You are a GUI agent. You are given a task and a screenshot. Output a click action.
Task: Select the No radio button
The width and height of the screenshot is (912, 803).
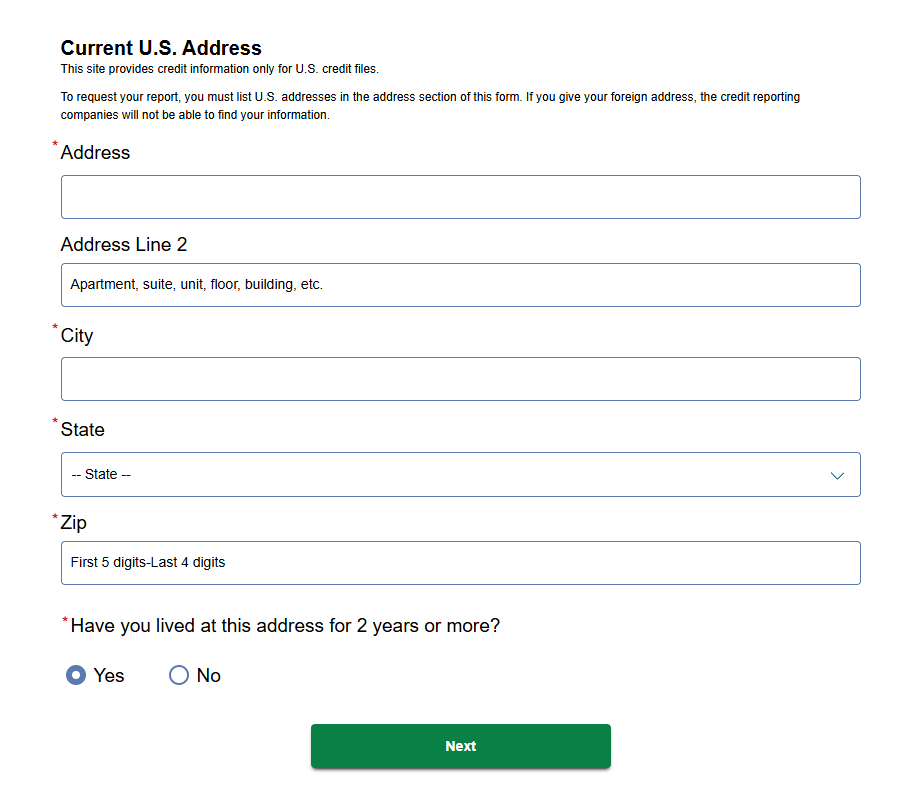[x=179, y=676]
